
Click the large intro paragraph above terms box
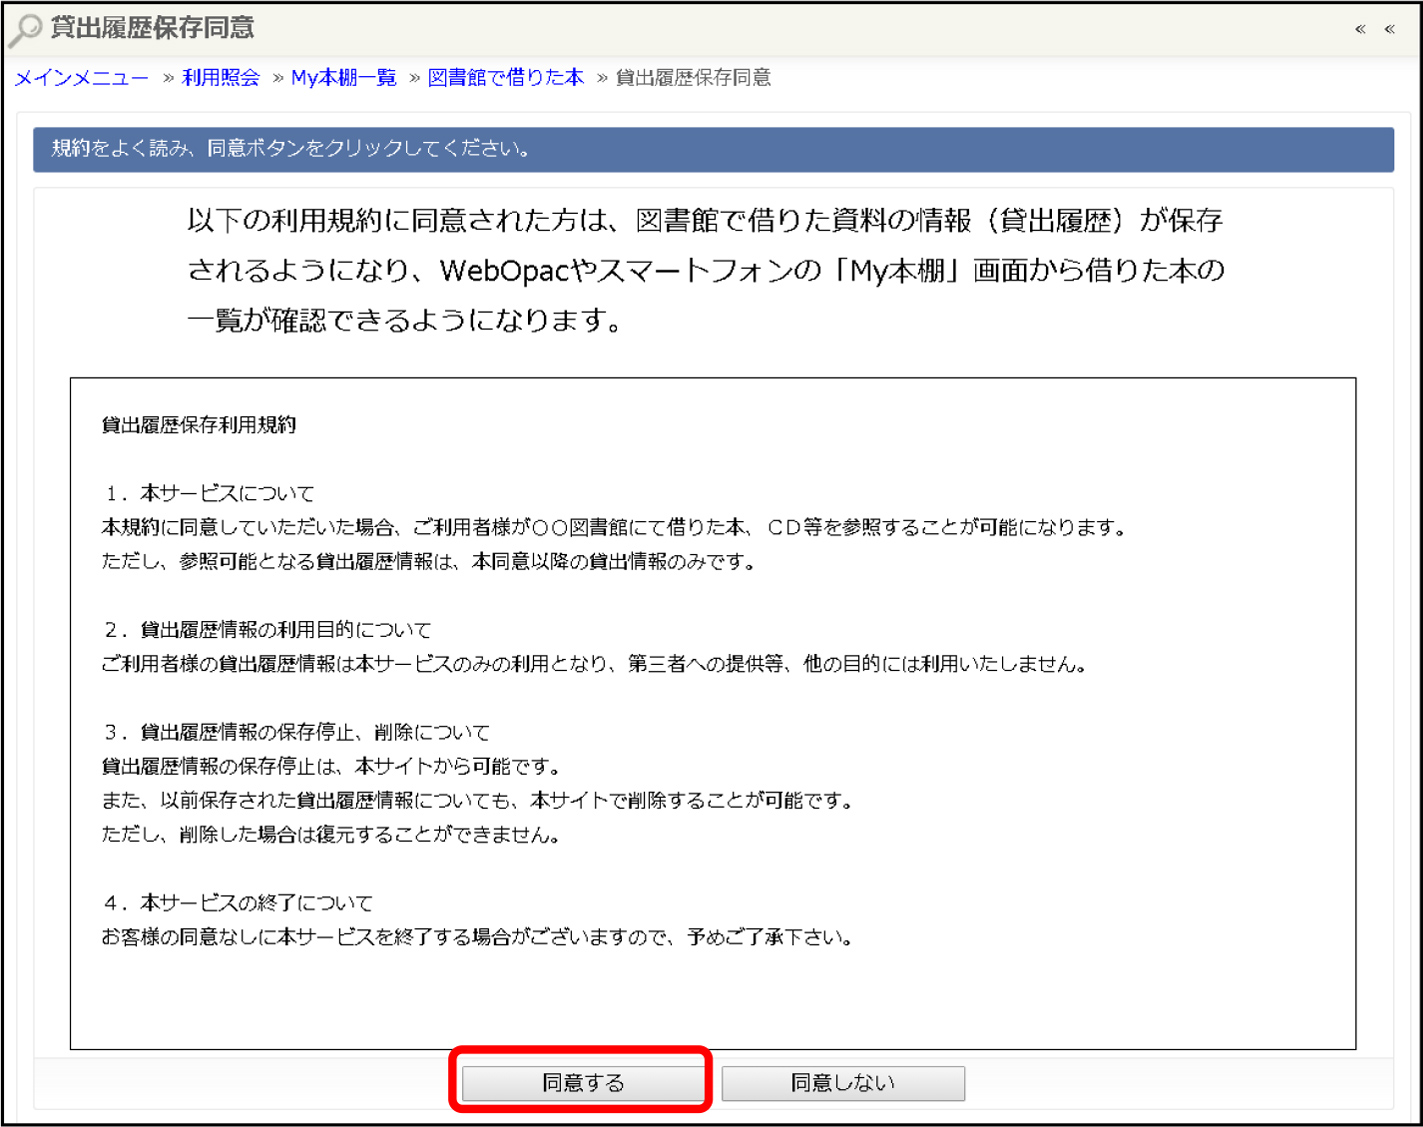(x=705, y=270)
